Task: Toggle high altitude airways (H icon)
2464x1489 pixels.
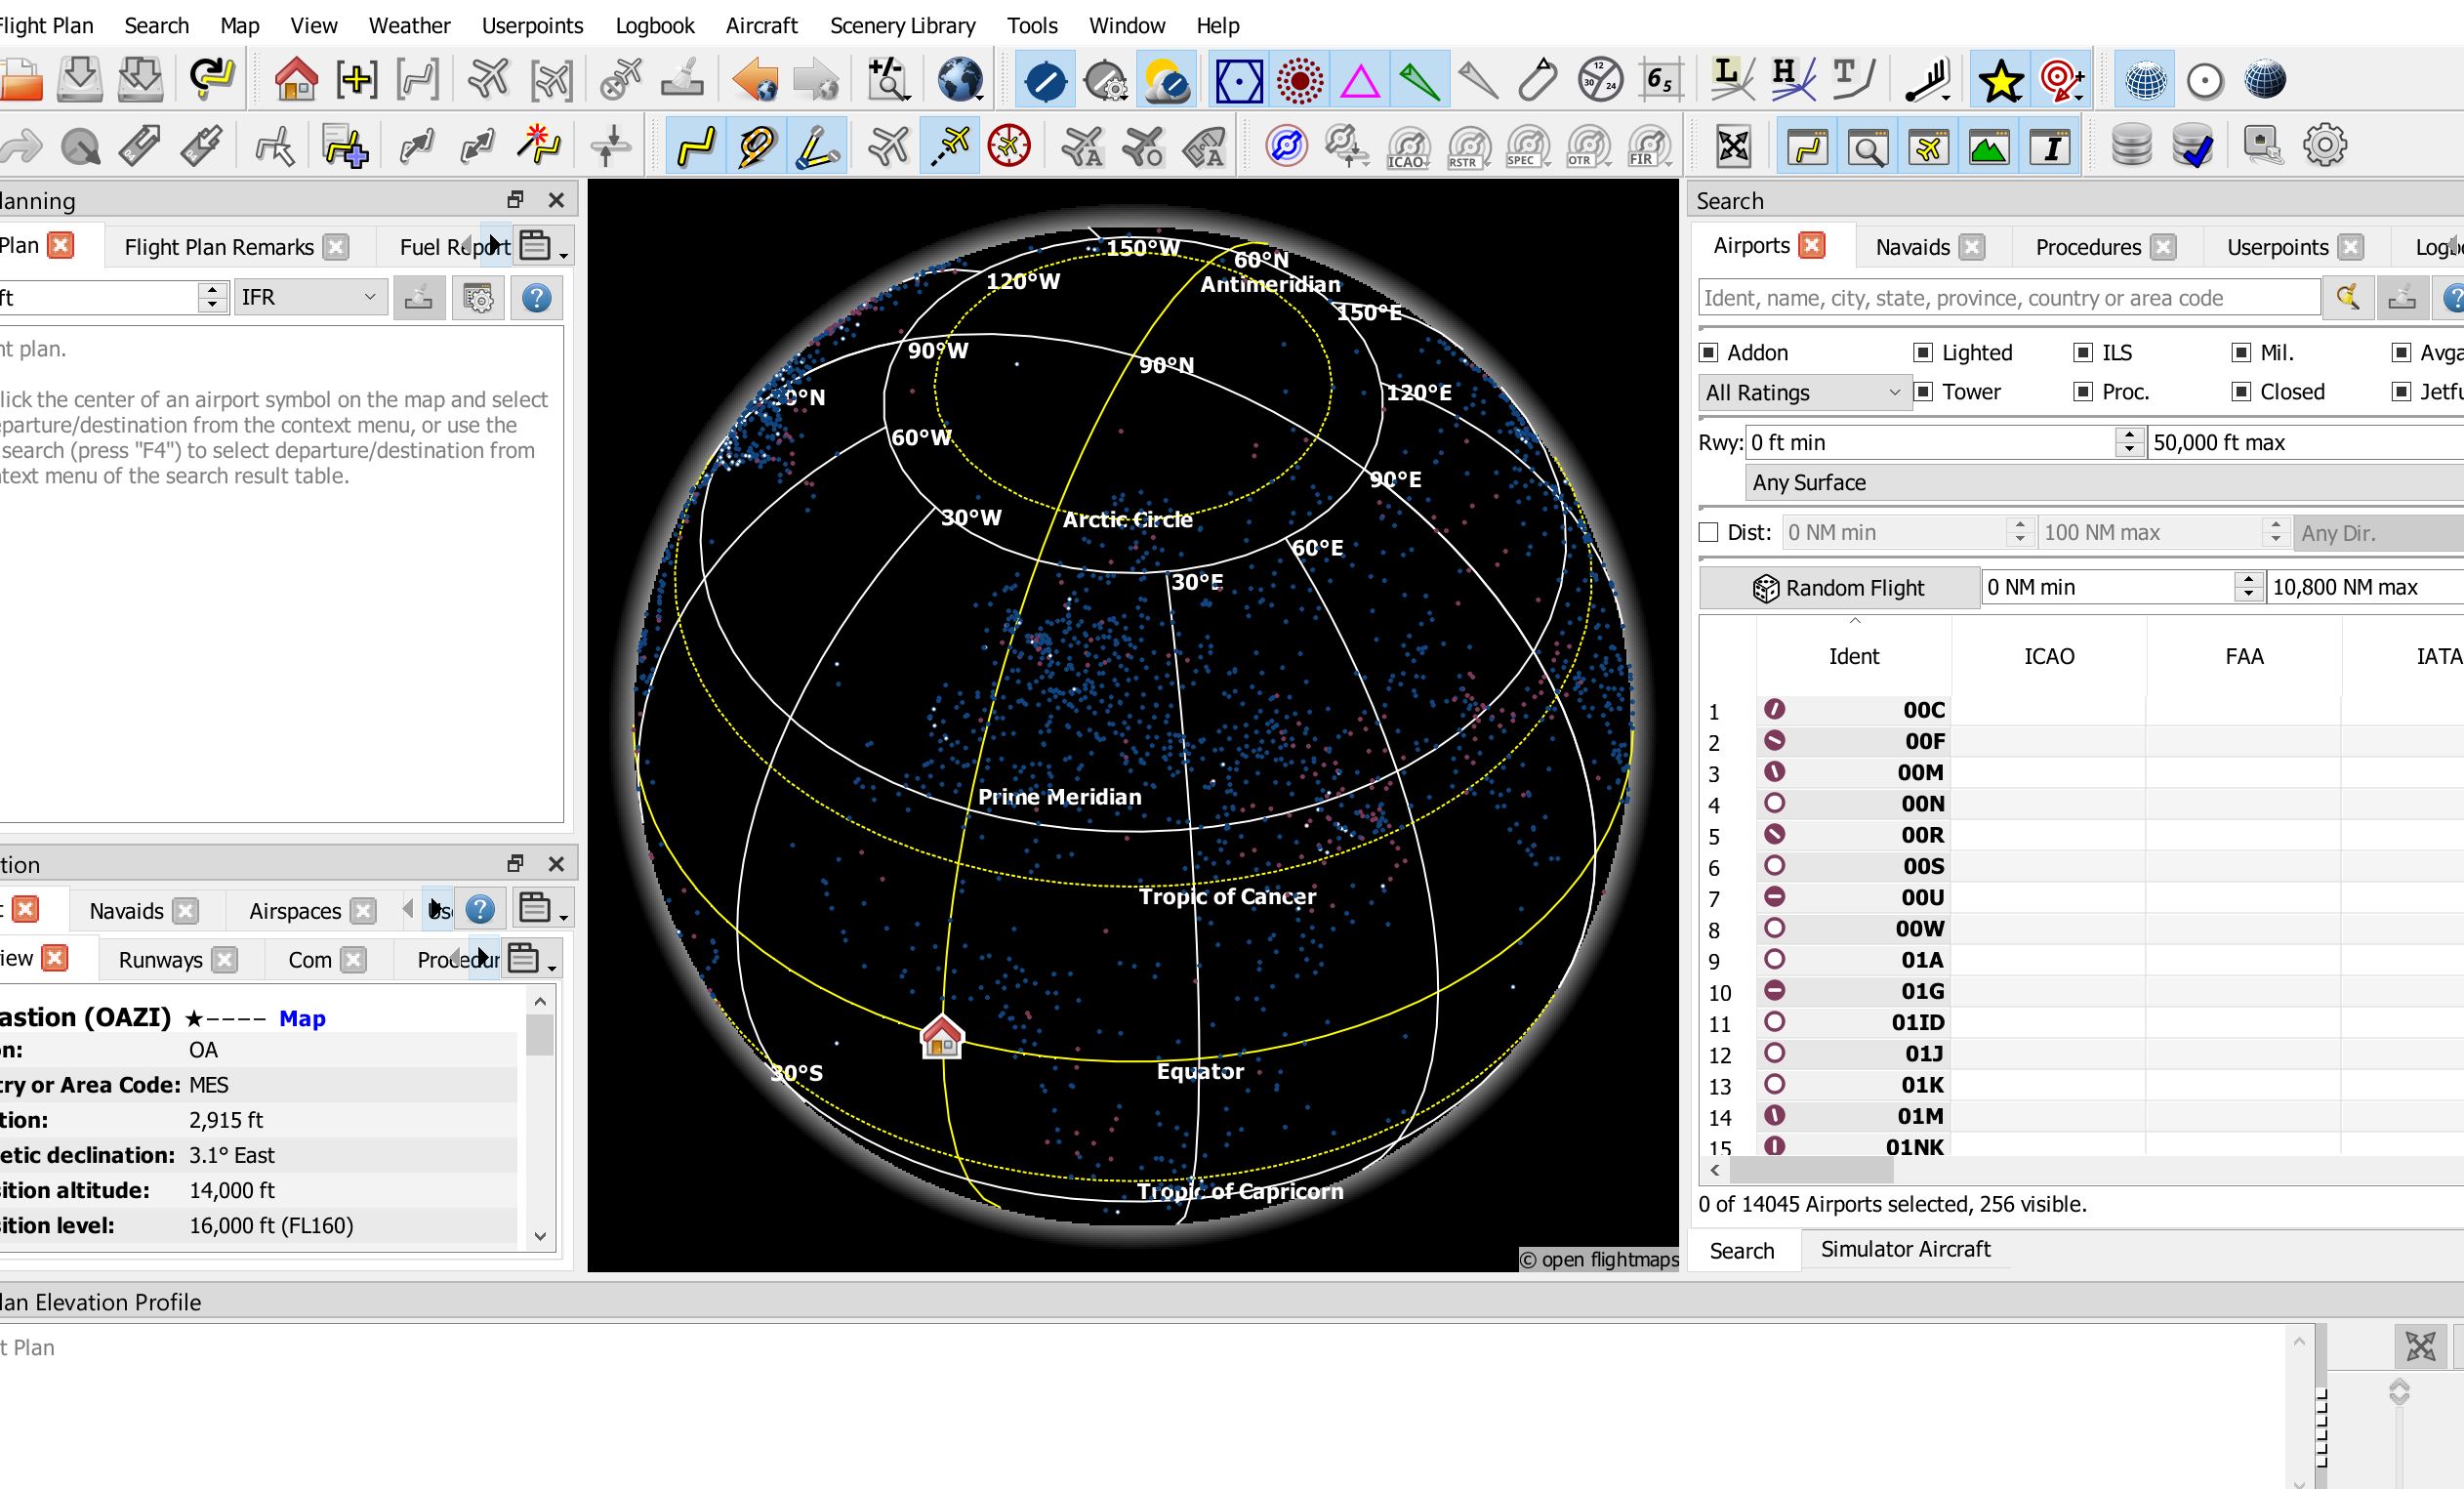Action: (x=1792, y=80)
